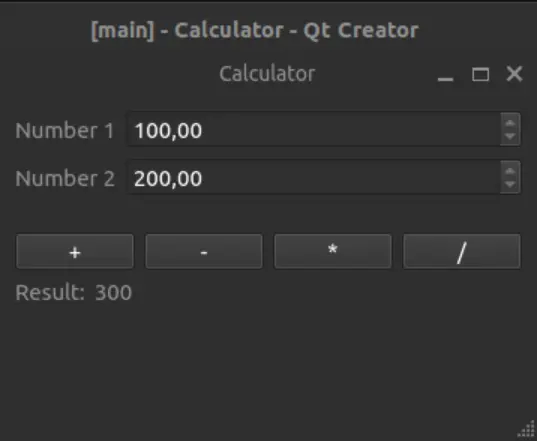Click the Qt Creator window title text
537x441 pixels.
click(x=255, y=30)
